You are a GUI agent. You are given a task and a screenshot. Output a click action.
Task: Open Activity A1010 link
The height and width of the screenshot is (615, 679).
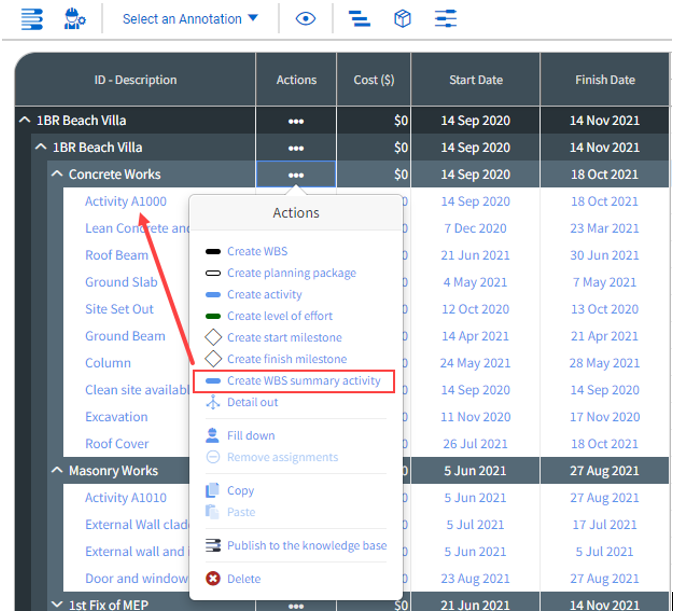point(126,498)
